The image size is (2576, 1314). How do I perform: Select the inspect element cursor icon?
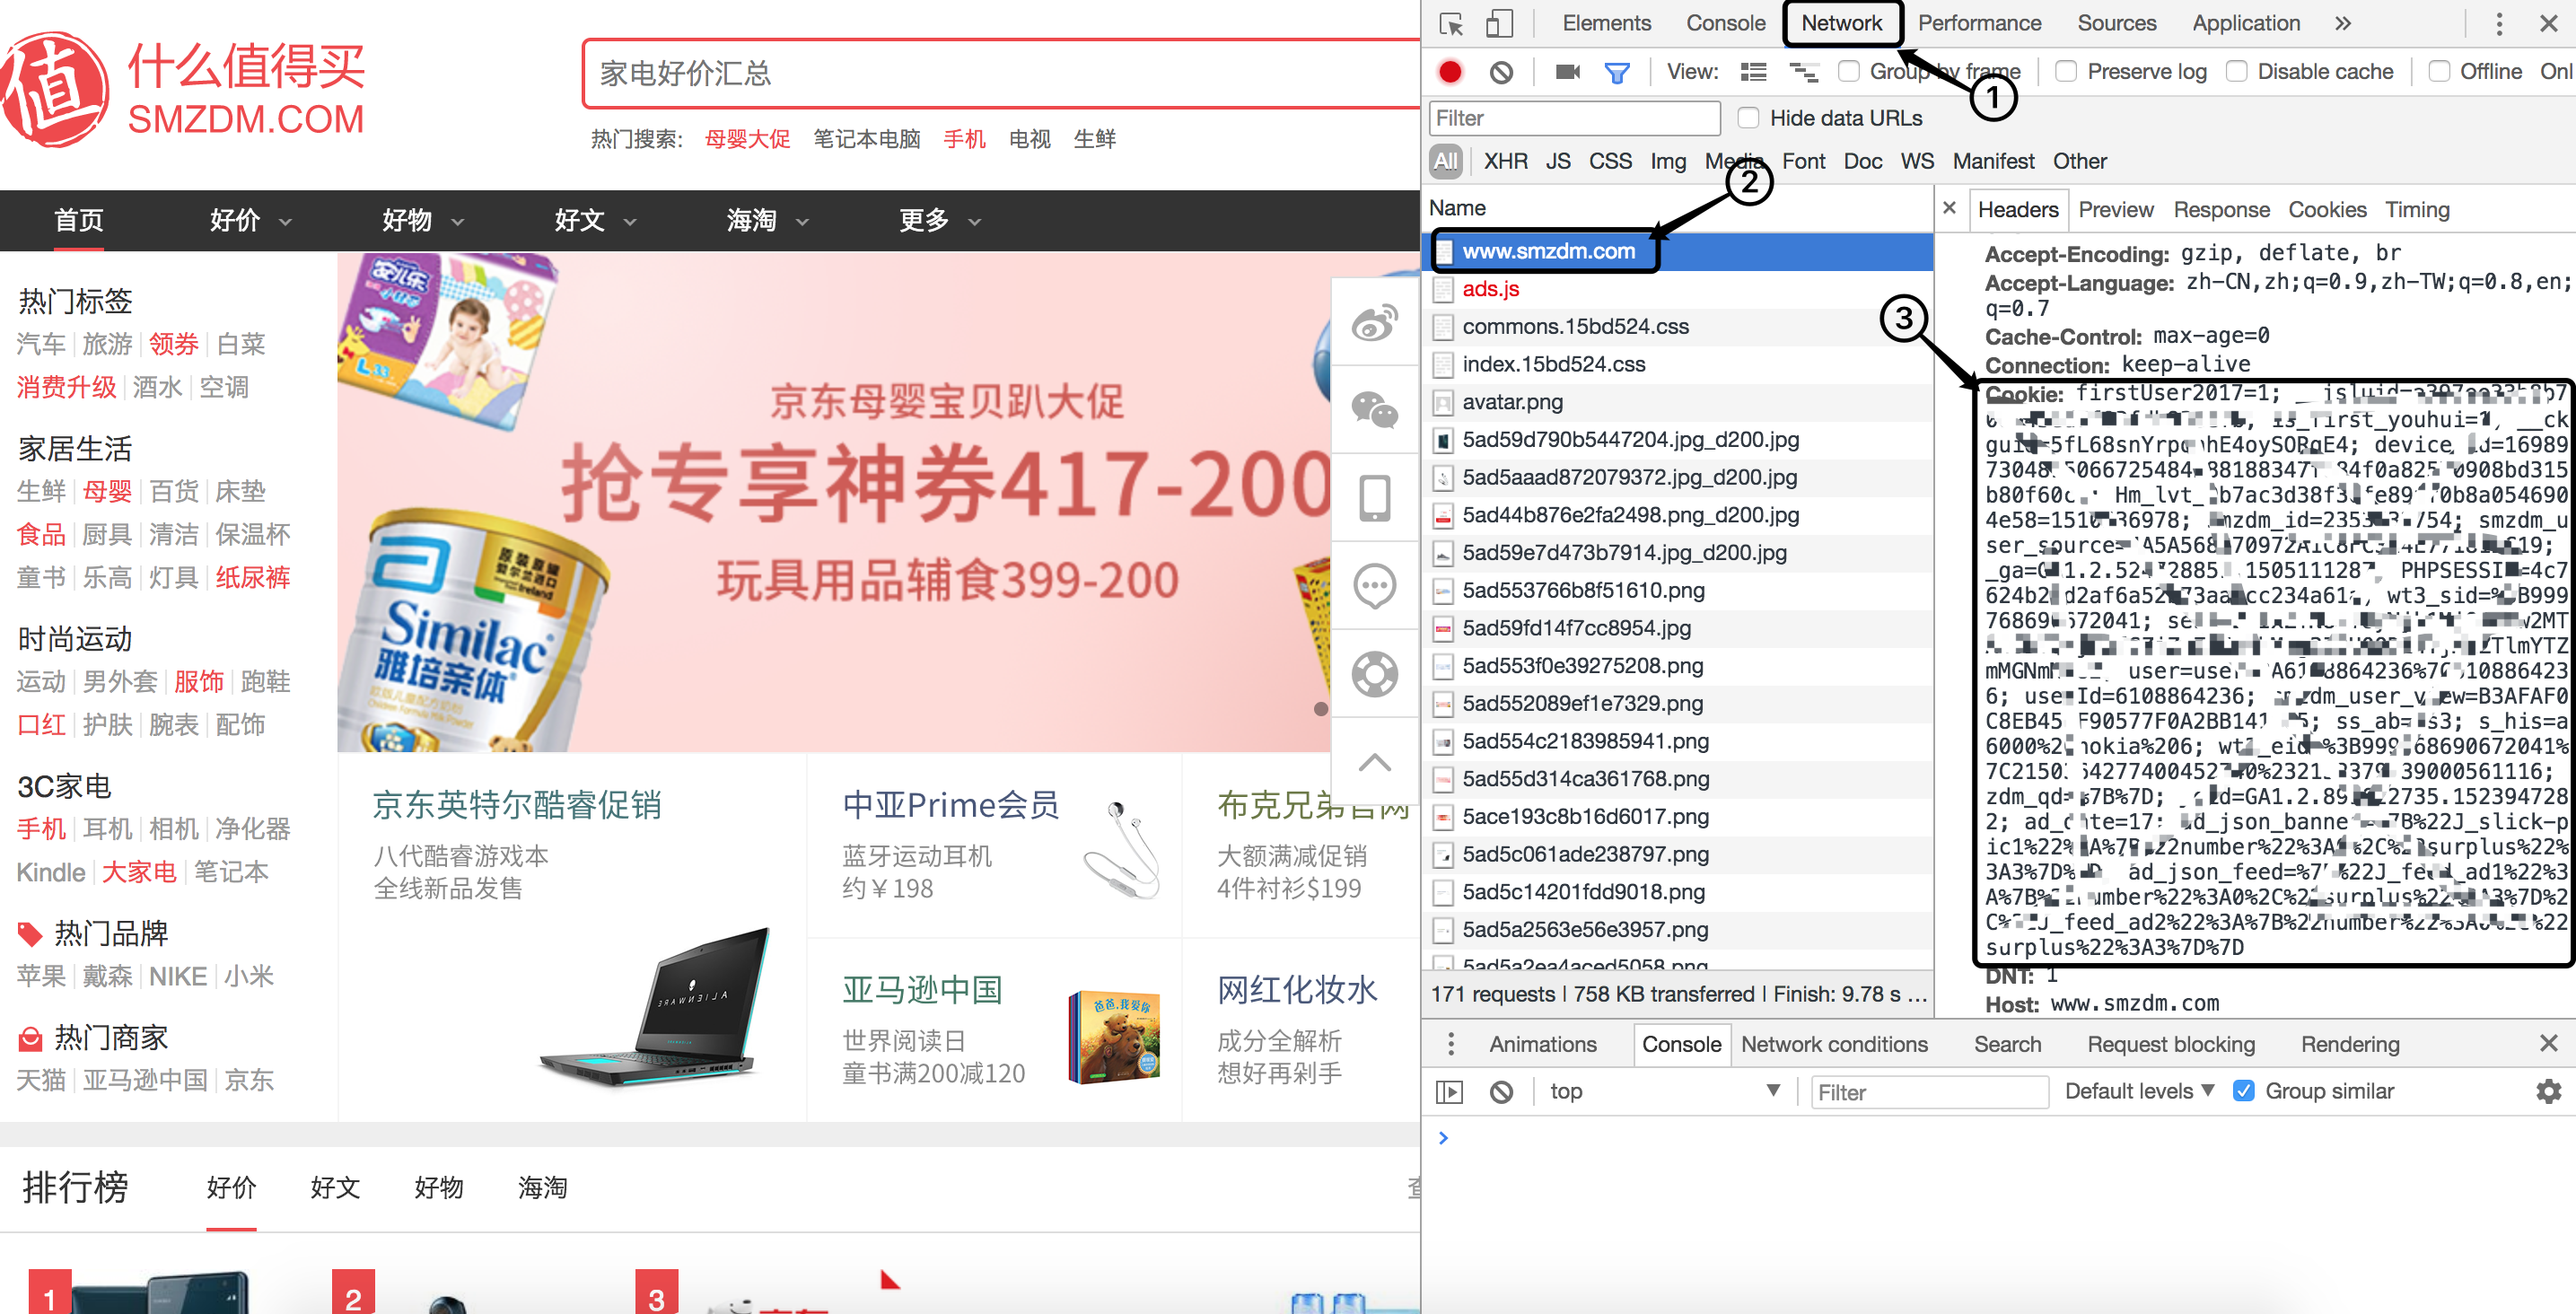coord(1451,23)
